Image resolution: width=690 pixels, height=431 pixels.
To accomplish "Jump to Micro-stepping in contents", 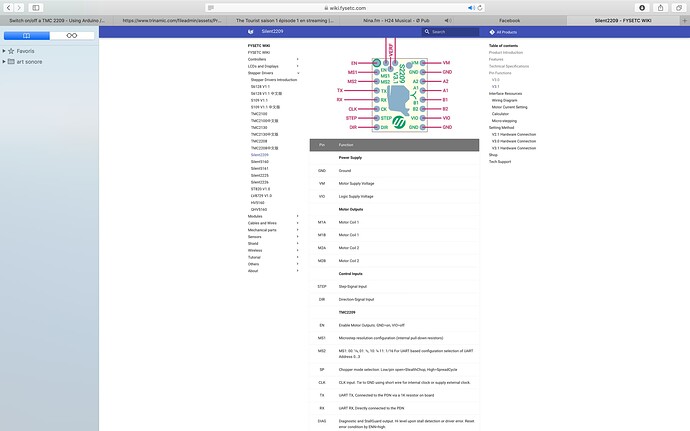I will 504,121.
